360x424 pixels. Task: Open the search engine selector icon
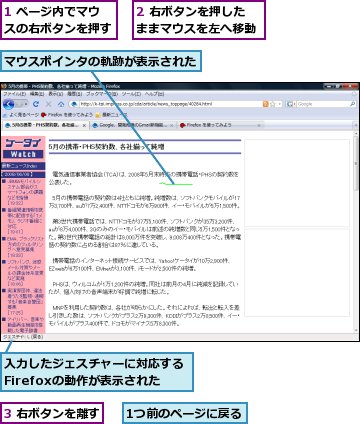pos(291,104)
